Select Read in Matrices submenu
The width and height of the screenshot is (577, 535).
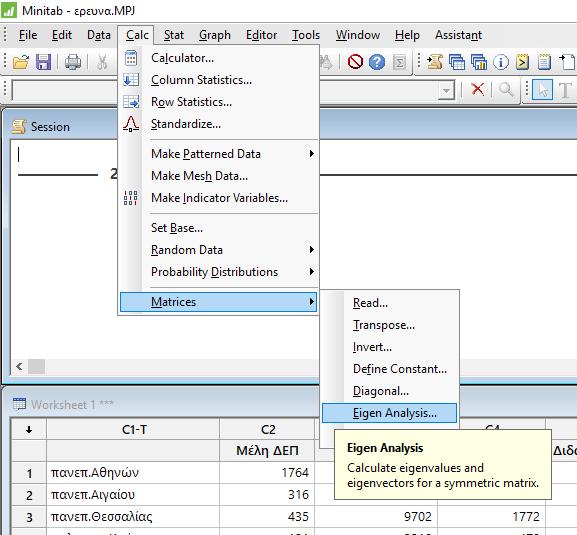pyautogui.click(x=389, y=303)
